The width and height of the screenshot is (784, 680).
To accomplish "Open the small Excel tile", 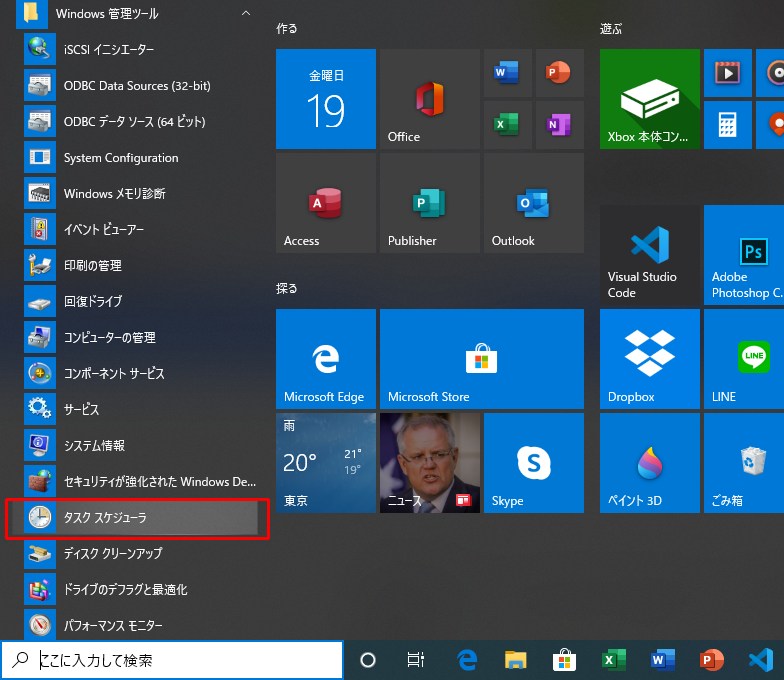I will tap(507, 125).
